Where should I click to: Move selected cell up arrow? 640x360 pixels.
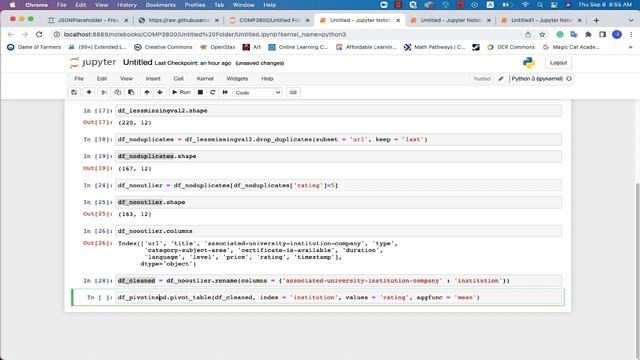pyautogui.click(x=147, y=92)
